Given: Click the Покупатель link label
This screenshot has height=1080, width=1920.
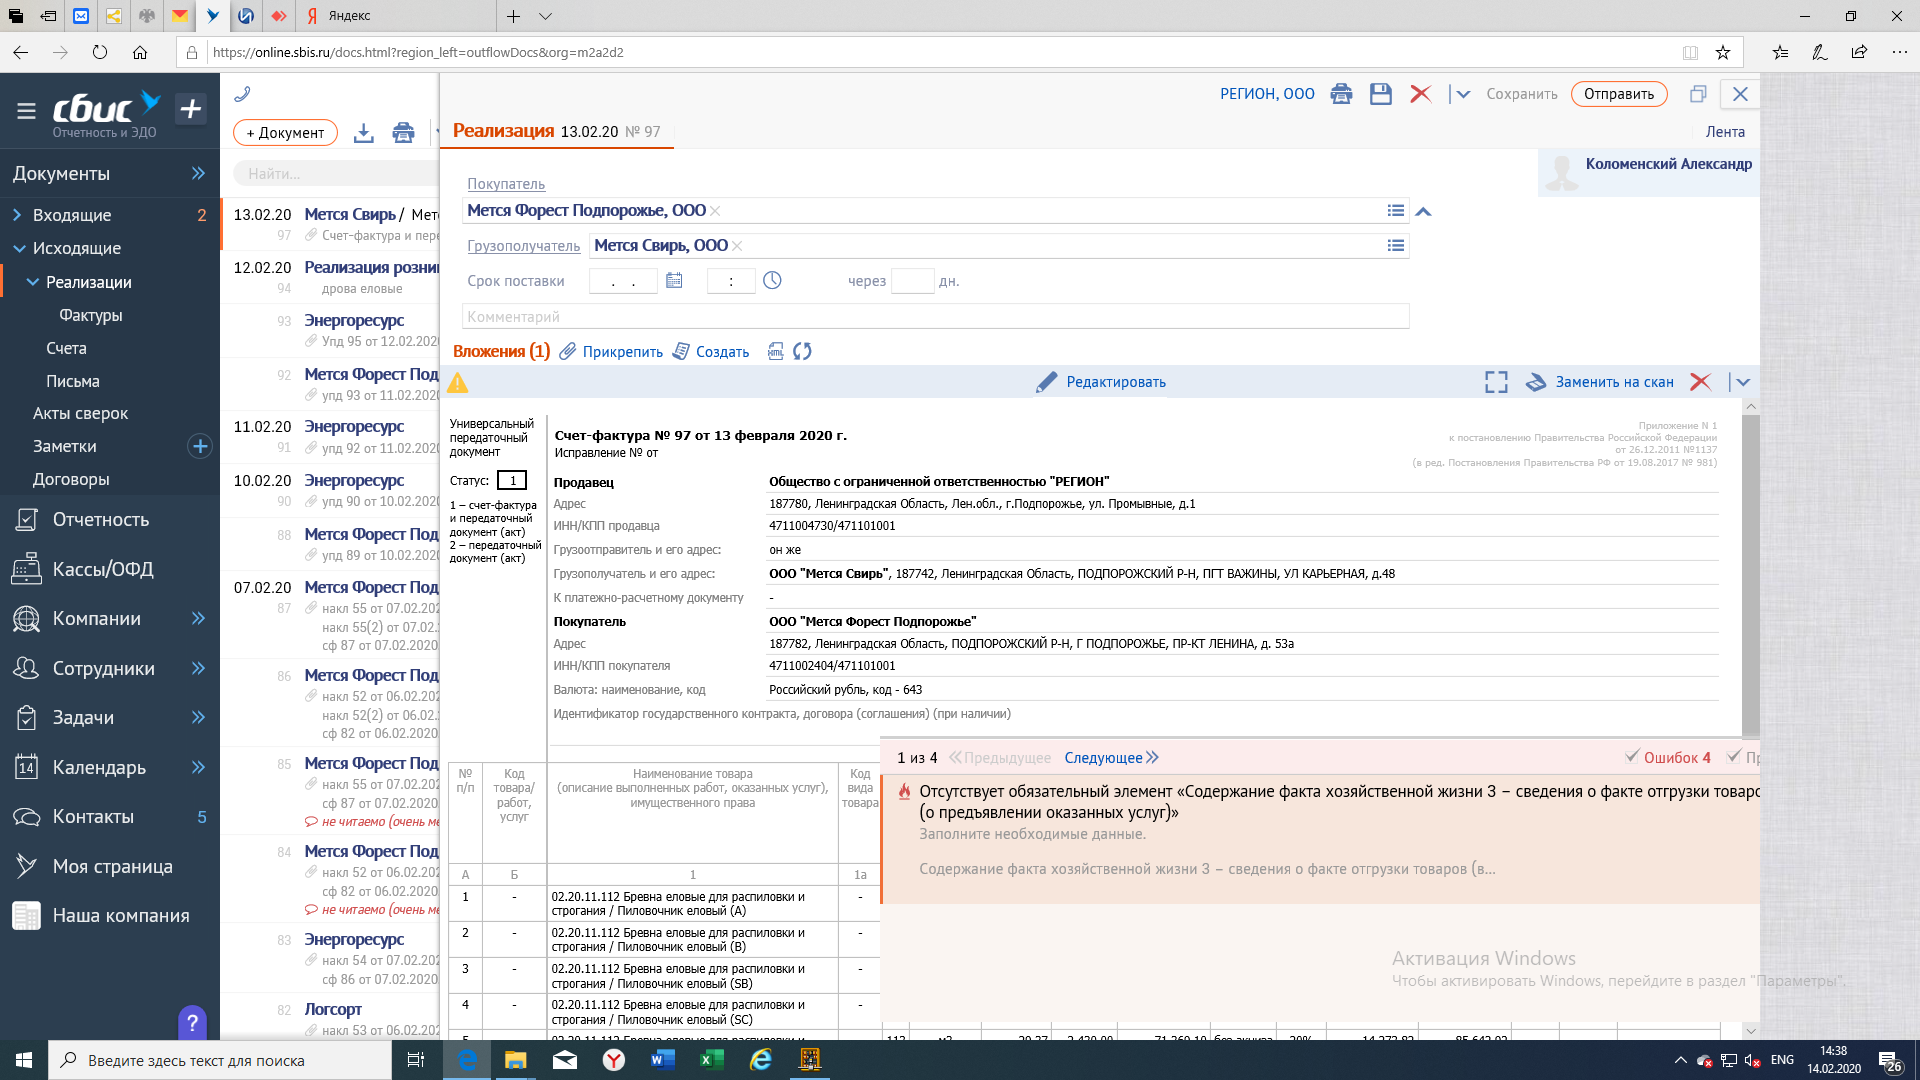Looking at the screenshot, I should 506,184.
